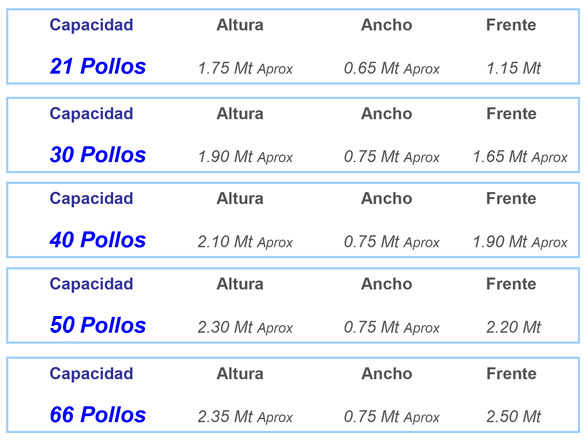Click the 2.50 Mt frente value
The height and width of the screenshot is (448, 588).
click(513, 417)
